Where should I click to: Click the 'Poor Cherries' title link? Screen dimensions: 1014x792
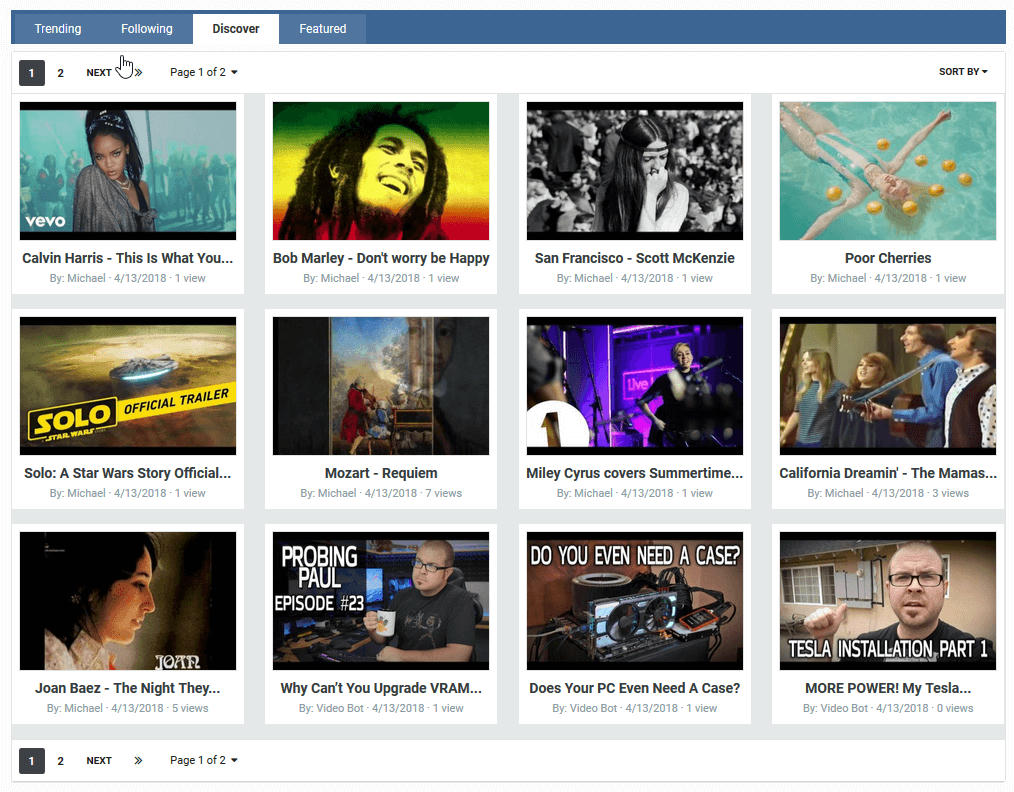(888, 258)
